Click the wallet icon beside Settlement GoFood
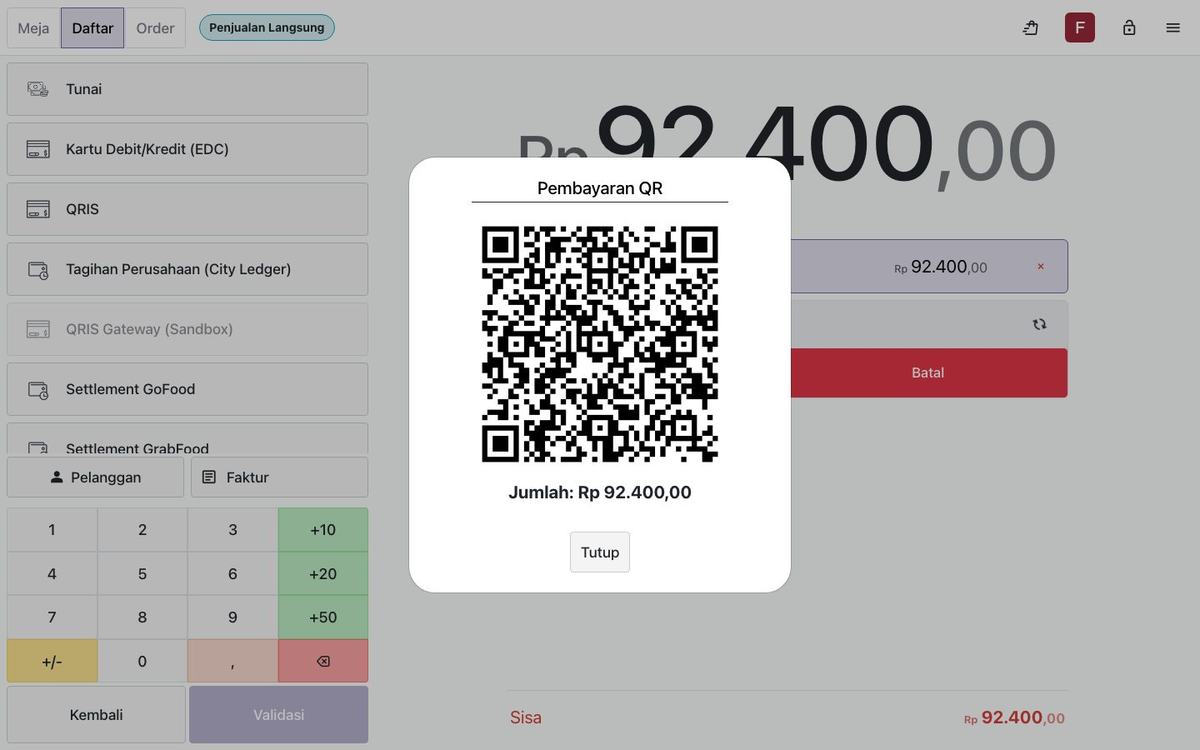The width and height of the screenshot is (1200, 750). coord(38,390)
